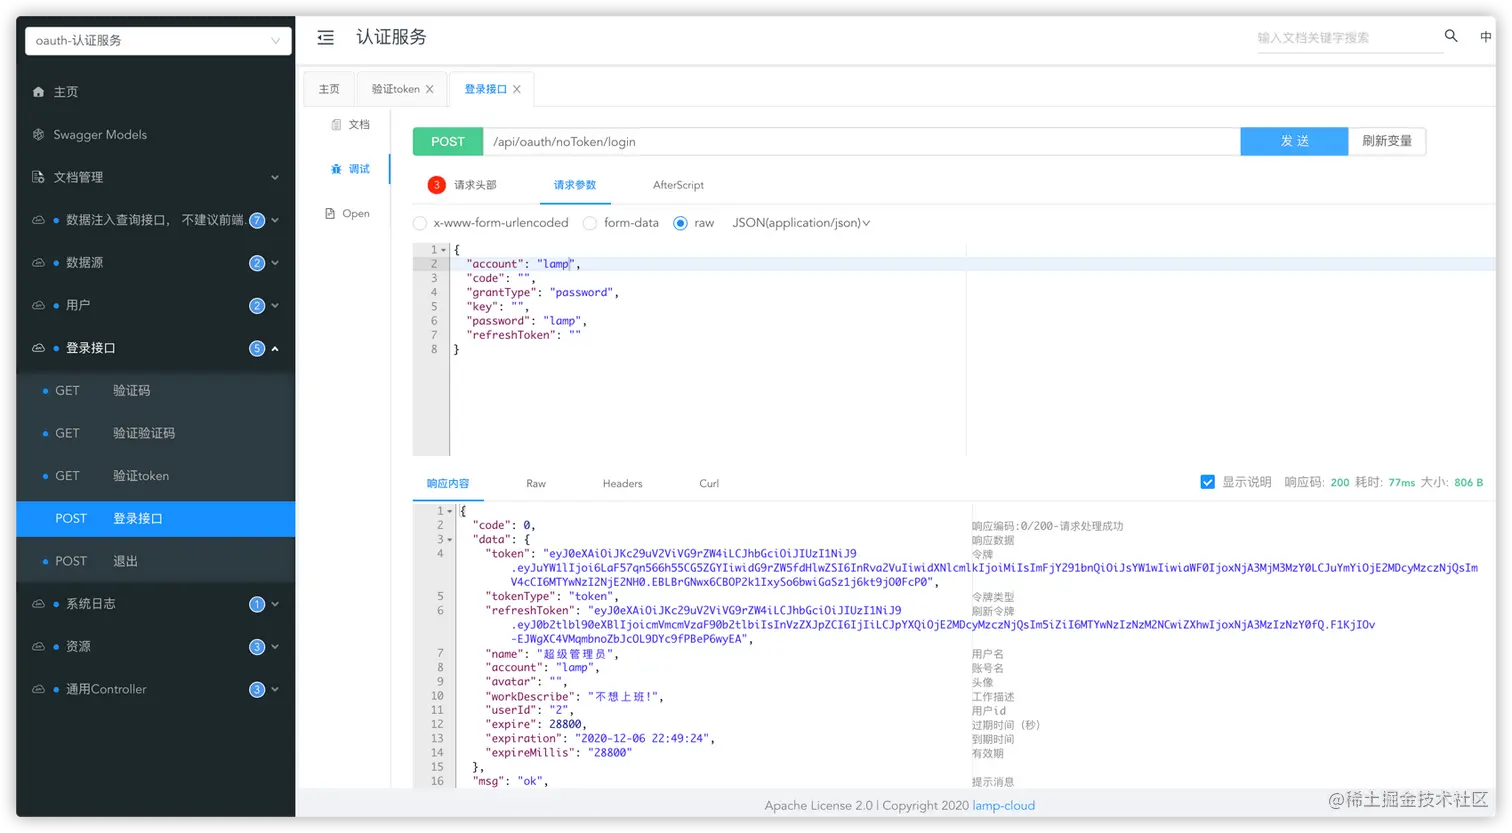1512x833 pixels.
Task: Click the 文档 page icon
Action: pyautogui.click(x=336, y=125)
